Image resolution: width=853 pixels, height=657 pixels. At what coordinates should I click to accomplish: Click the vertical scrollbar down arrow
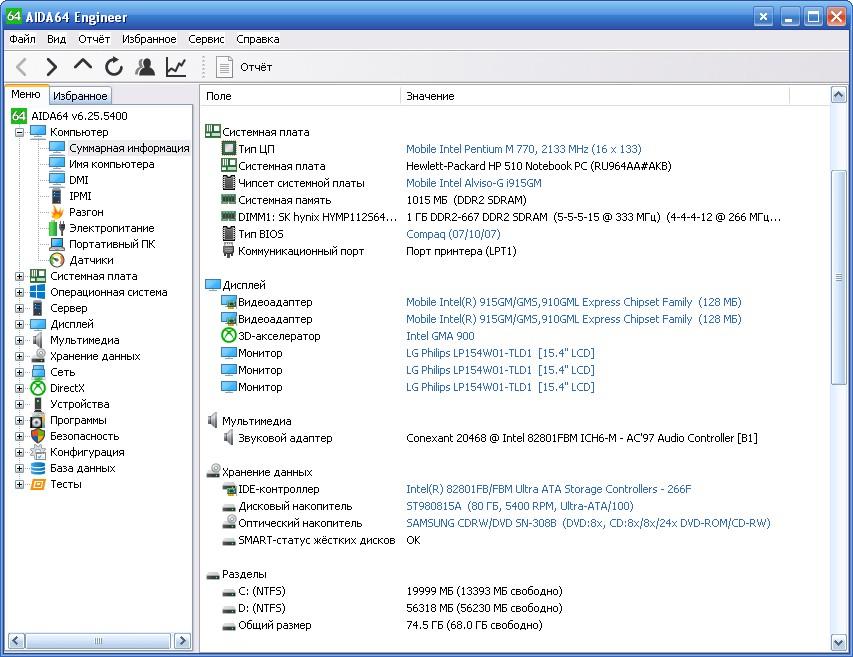pyautogui.click(x=838, y=643)
